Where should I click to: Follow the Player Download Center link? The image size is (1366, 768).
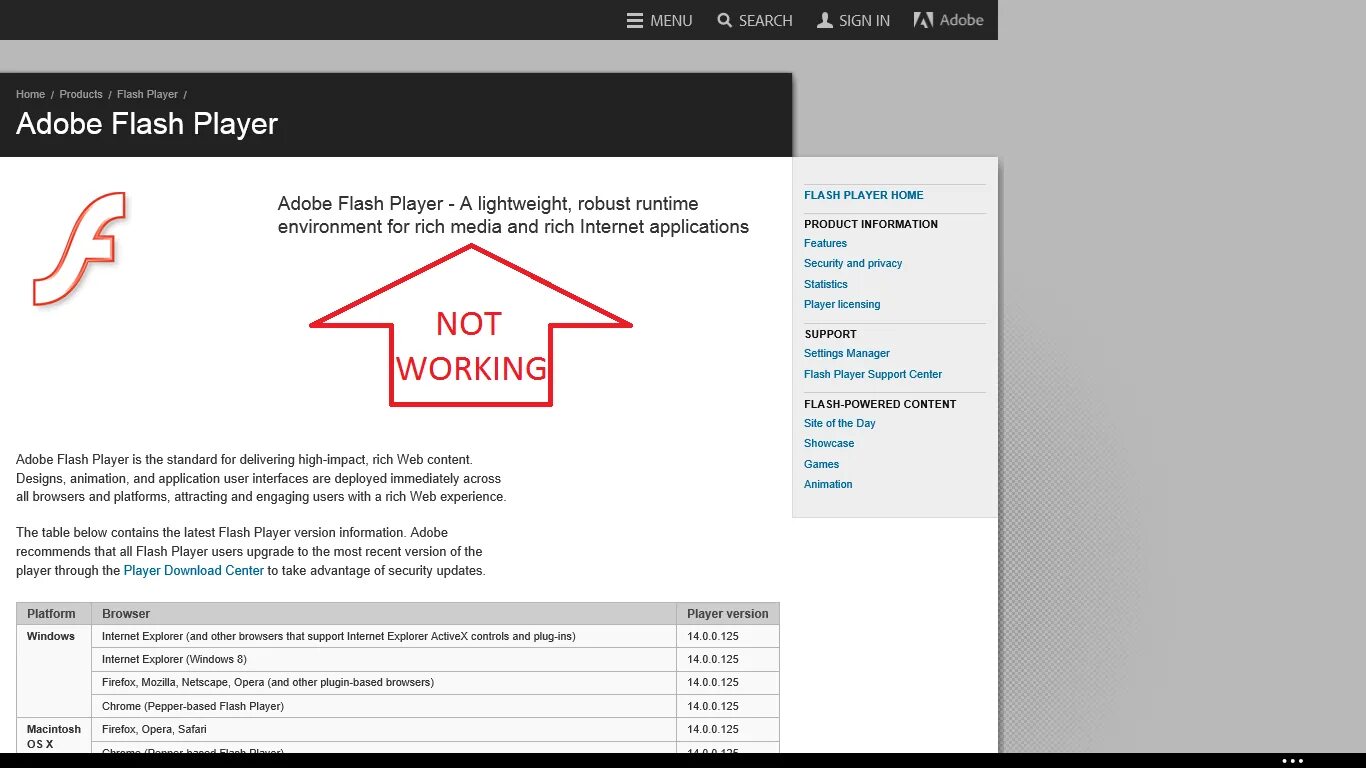tap(194, 570)
